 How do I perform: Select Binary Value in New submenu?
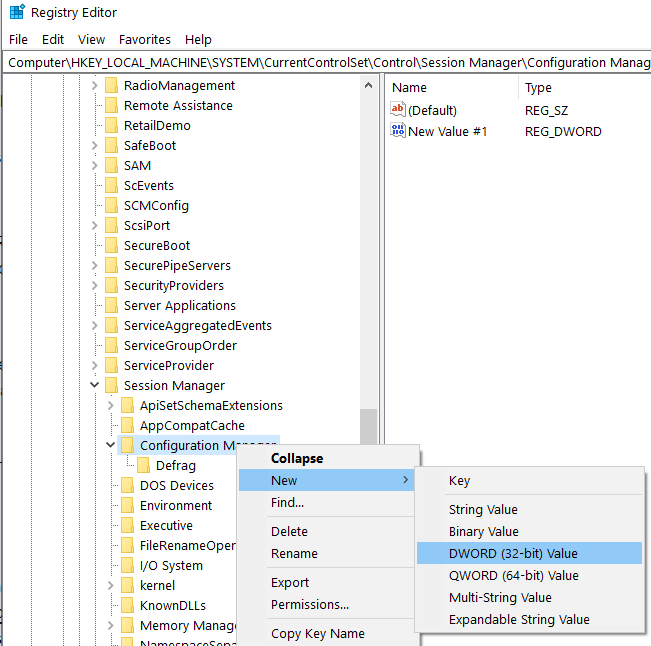click(529, 531)
